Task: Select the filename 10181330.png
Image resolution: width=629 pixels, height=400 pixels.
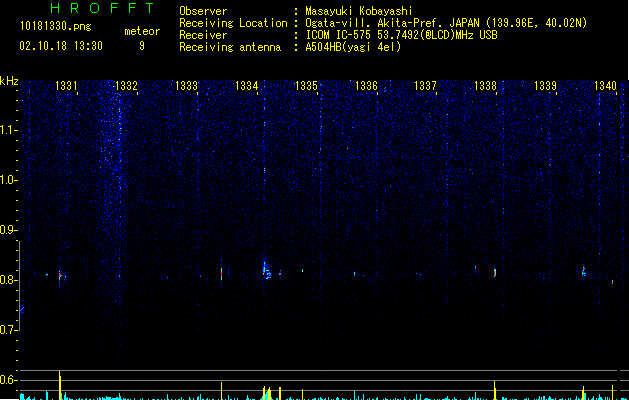Action: point(56,27)
